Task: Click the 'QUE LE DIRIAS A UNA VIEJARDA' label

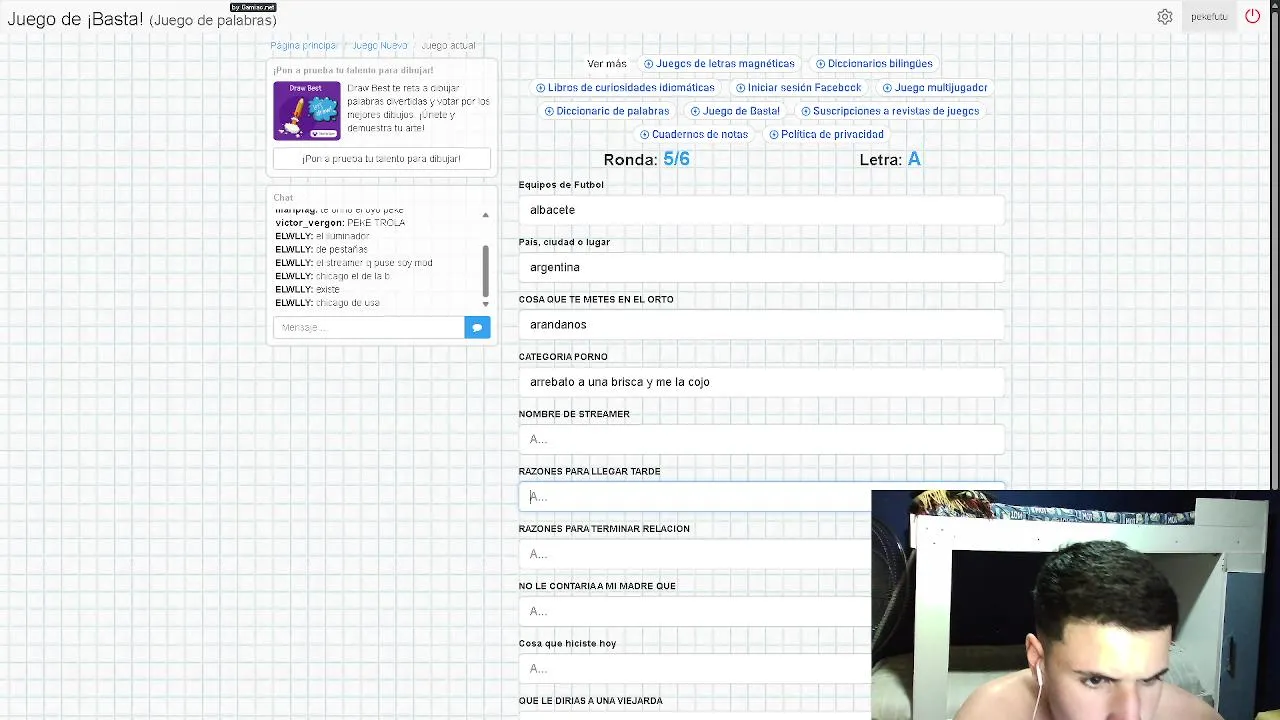Action: 591,701
